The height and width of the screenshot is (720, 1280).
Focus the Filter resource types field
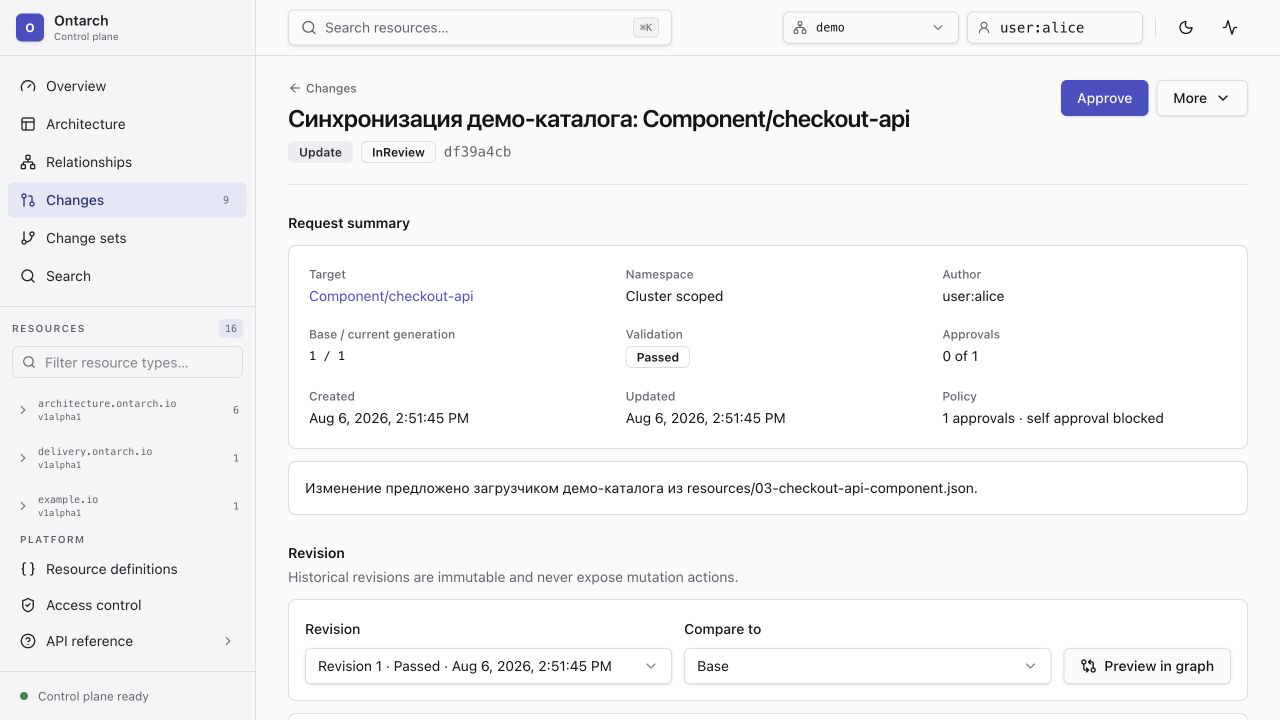127,362
